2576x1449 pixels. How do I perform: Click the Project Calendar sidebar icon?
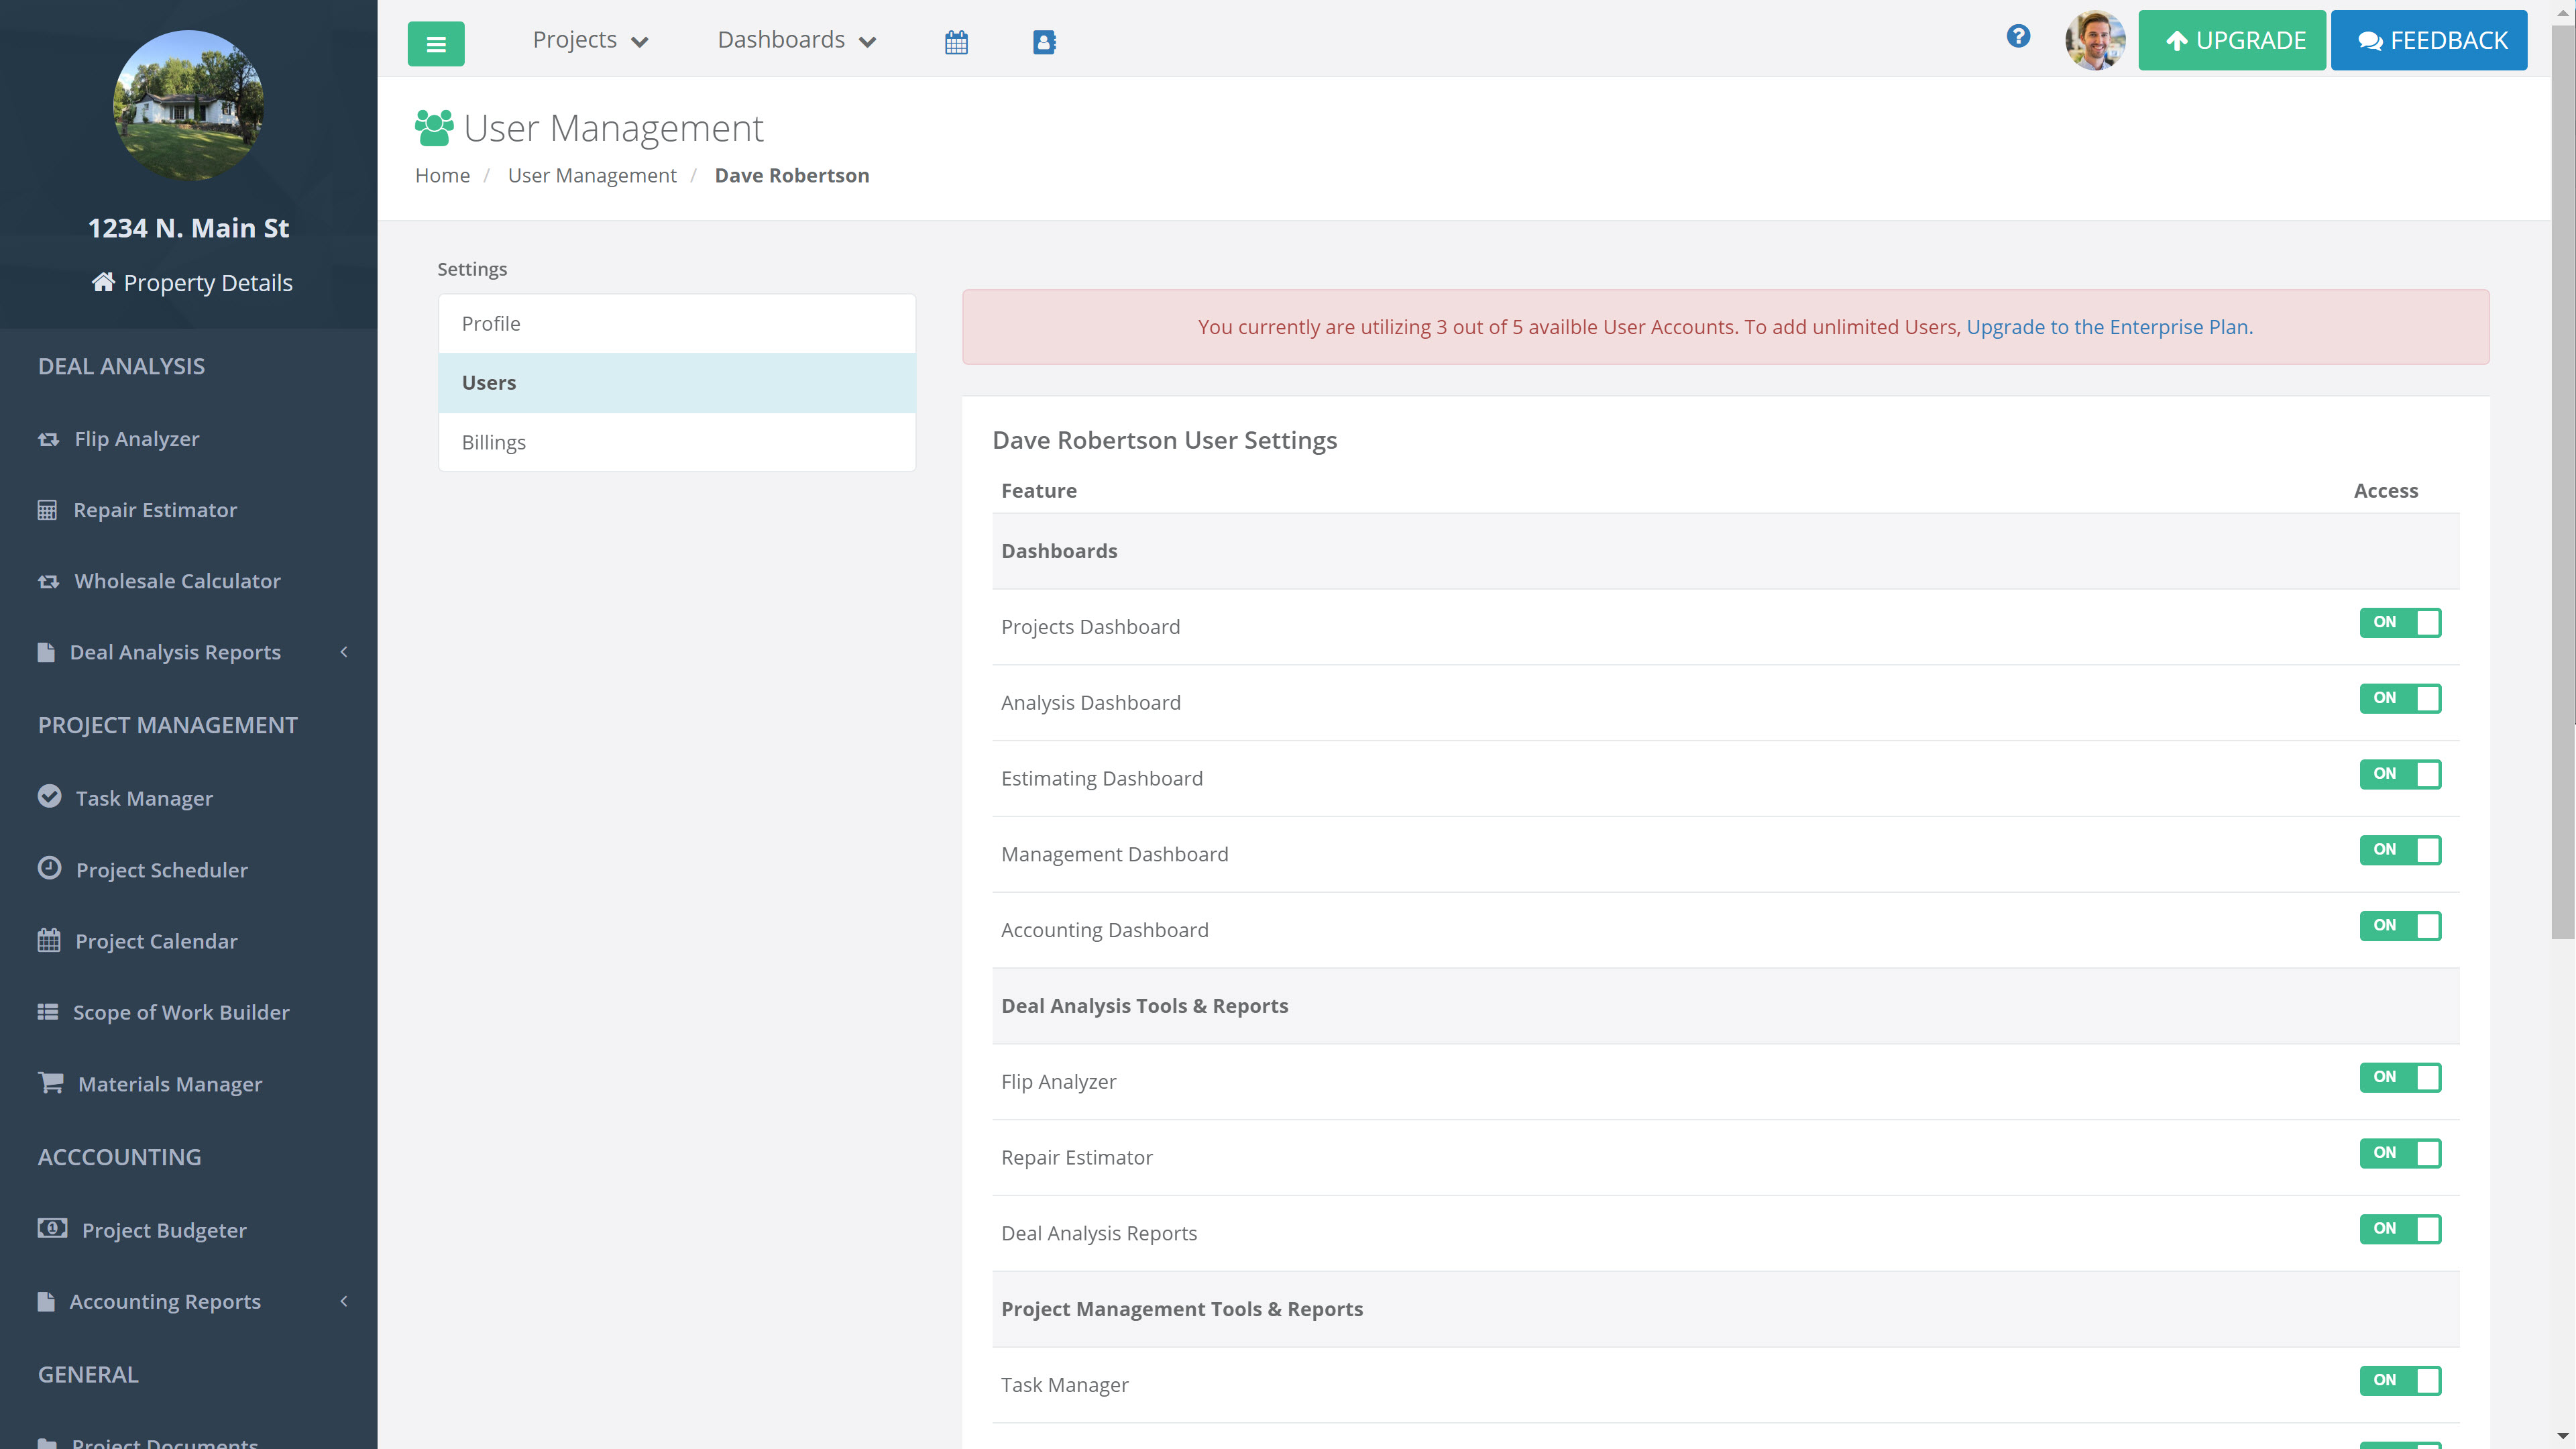tap(49, 940)
